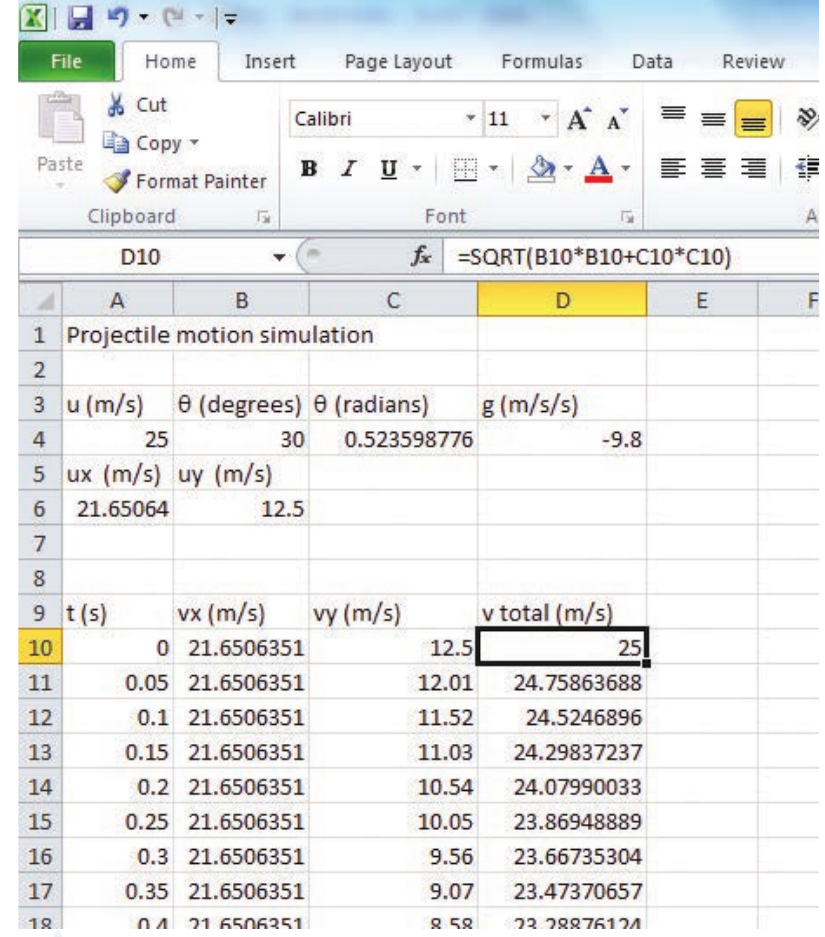Expand the font size dropdown
The height and width of the screenshot is (937, 825).
pos(545,118)
